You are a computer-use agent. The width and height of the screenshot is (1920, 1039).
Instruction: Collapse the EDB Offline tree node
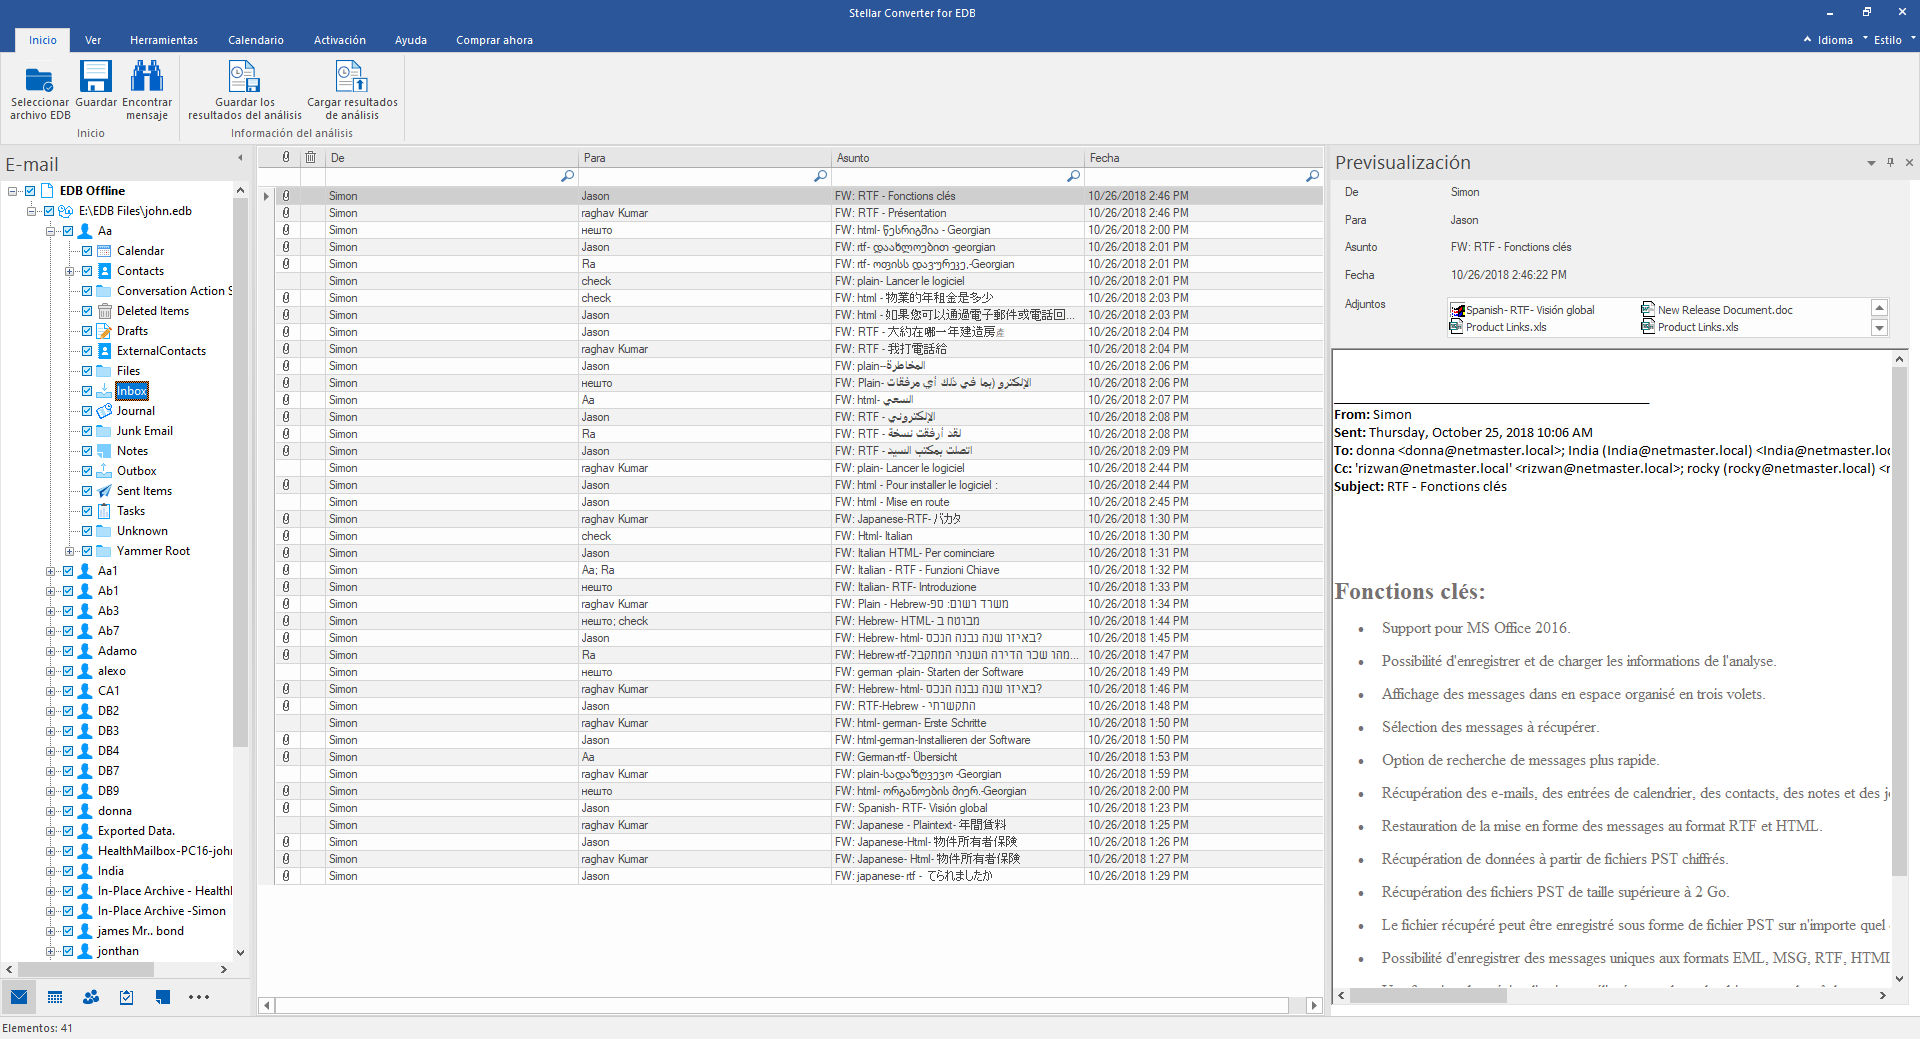point(12,191)
